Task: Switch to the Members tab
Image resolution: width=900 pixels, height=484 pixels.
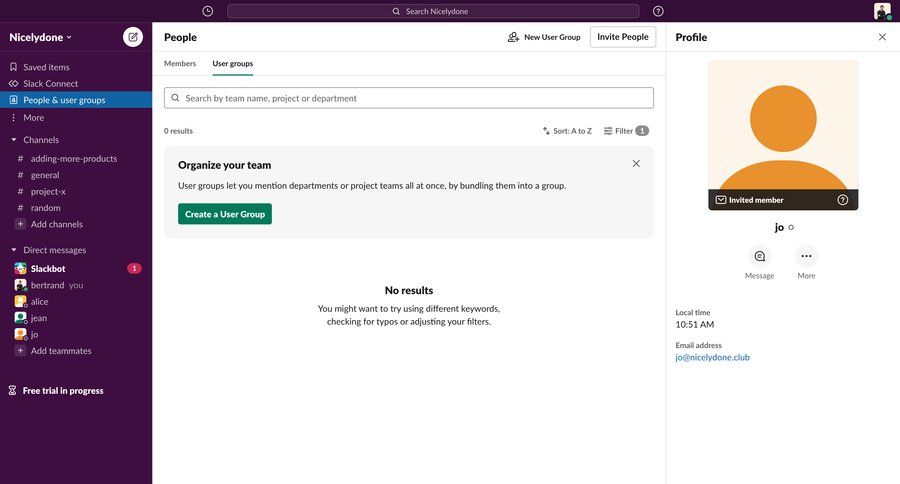Action: pyautogui.click(x=180, y=64)
